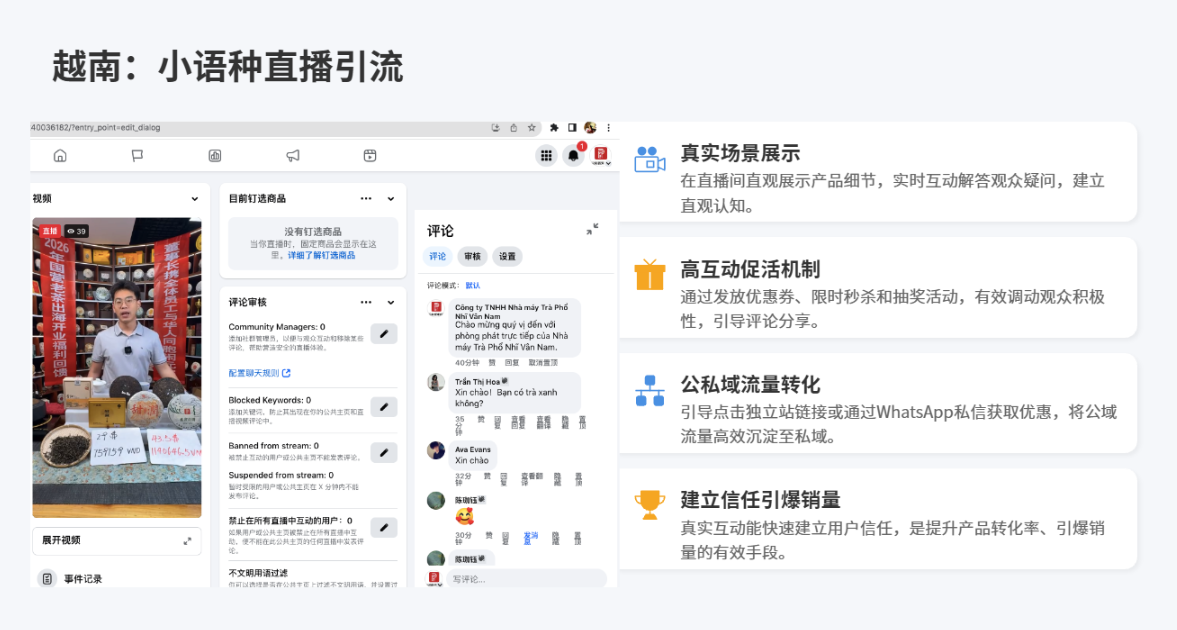Screen dimensions: 1177x630
Task: Open notifications bell with red badge
Action: [573, 155]
